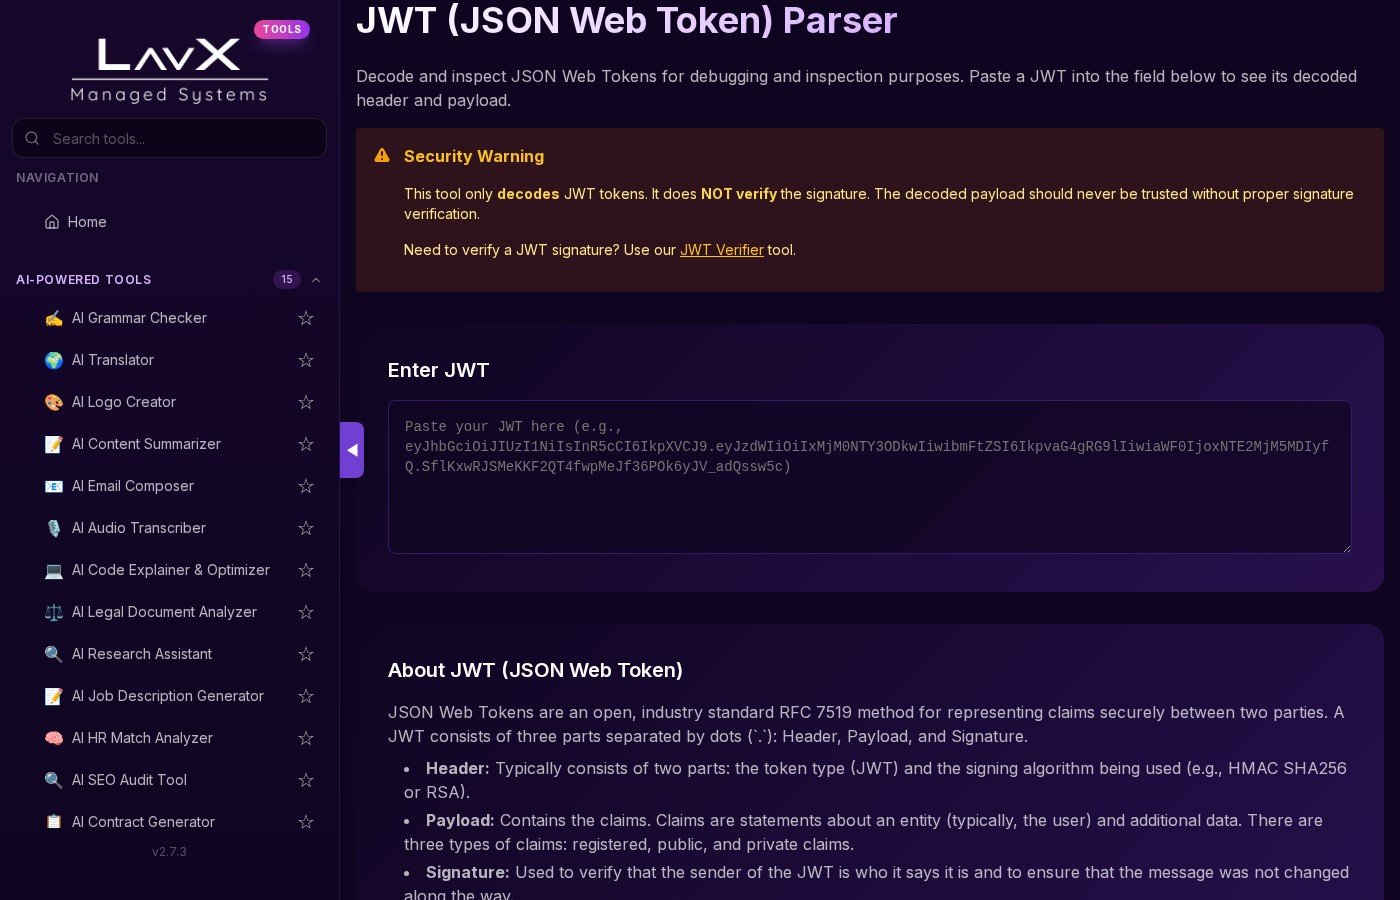Click the Search tools input field

(x=180, y=139)
